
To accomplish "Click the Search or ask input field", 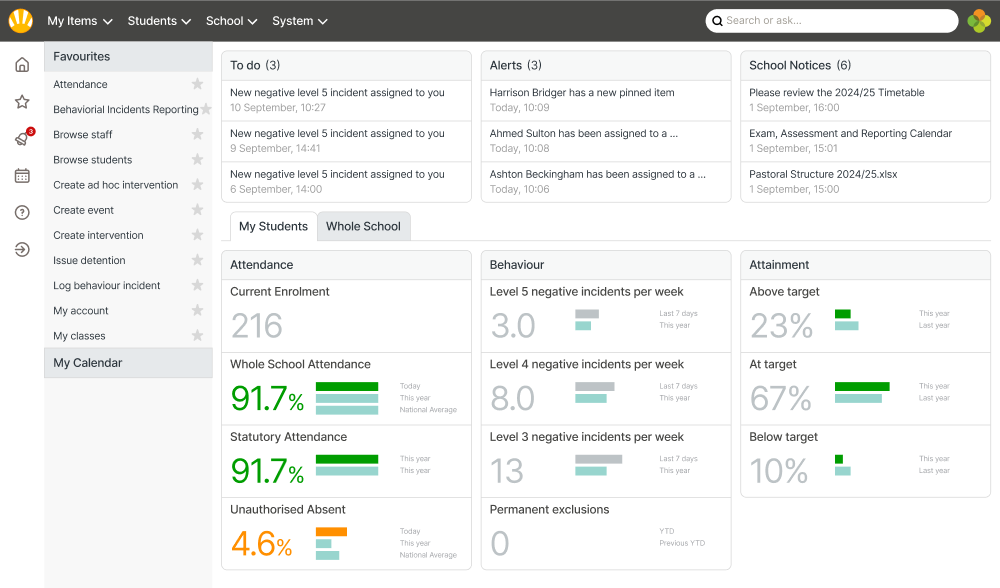I will click(x=835, y=21).
